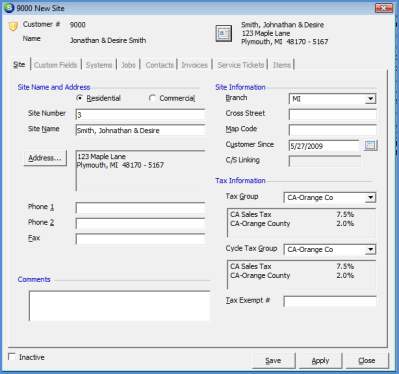399x374 pixels.
Task: Click into the Site Number field
Action: pos(140,115)
